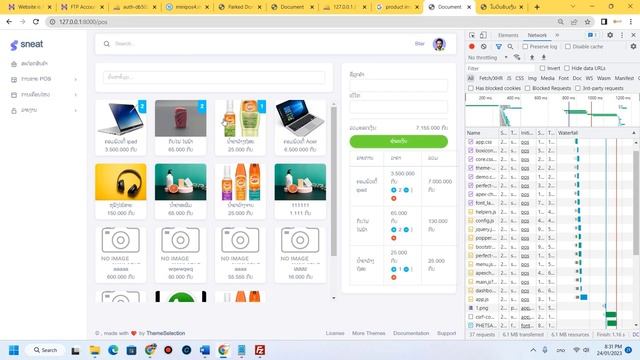Import a HAR file with upload arrow

[x=532, y=58]
